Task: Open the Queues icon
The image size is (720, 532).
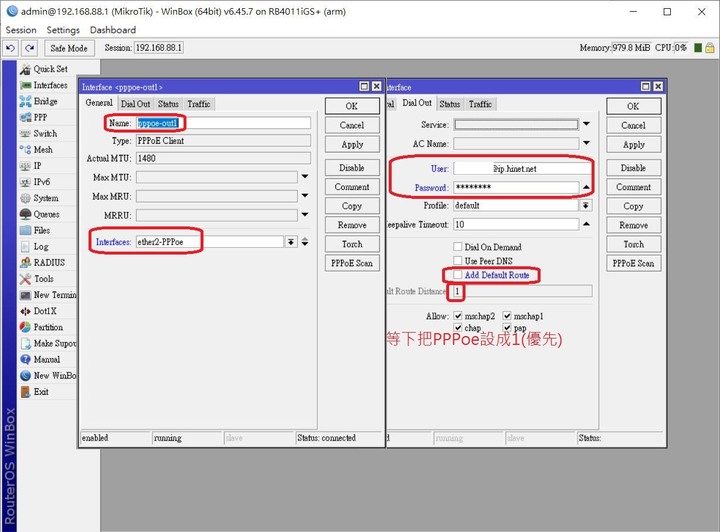Action: pos(25,214)
